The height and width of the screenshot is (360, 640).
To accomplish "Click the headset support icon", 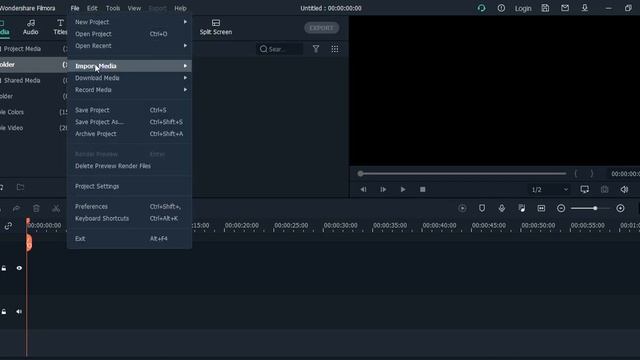I will 482,8.
